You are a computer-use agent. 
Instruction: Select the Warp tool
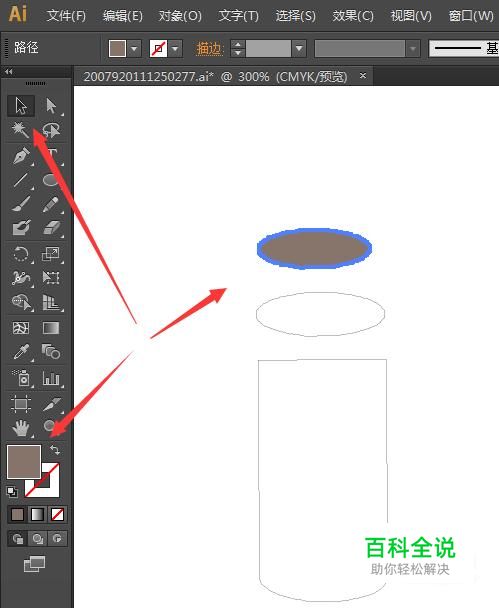tap(21, 278)
